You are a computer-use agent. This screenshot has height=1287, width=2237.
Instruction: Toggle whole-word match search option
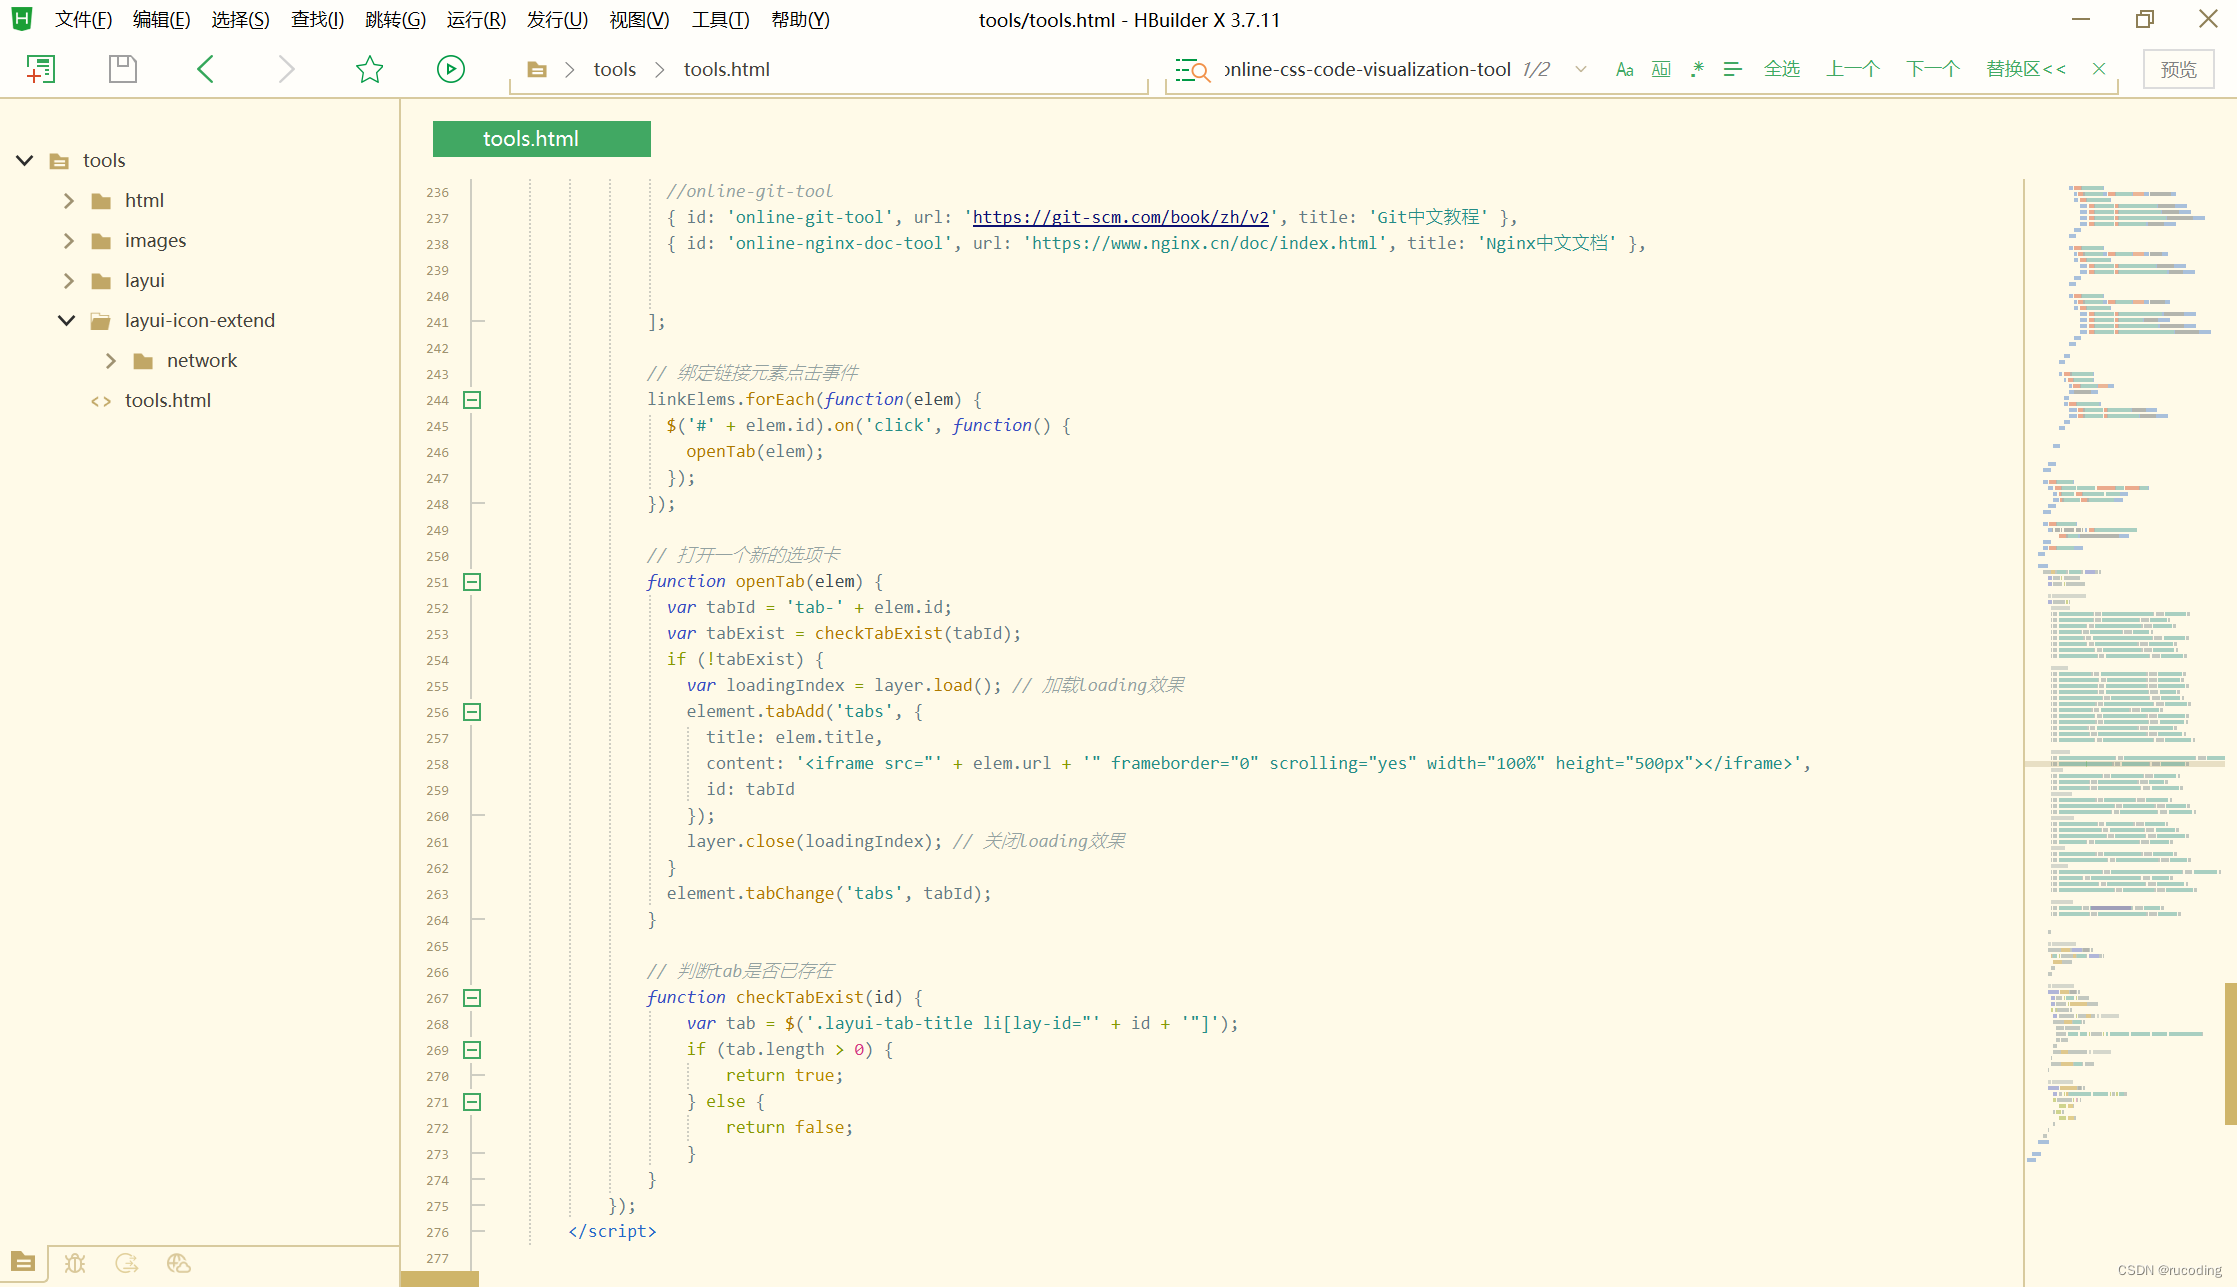(x=1661, y=69)
